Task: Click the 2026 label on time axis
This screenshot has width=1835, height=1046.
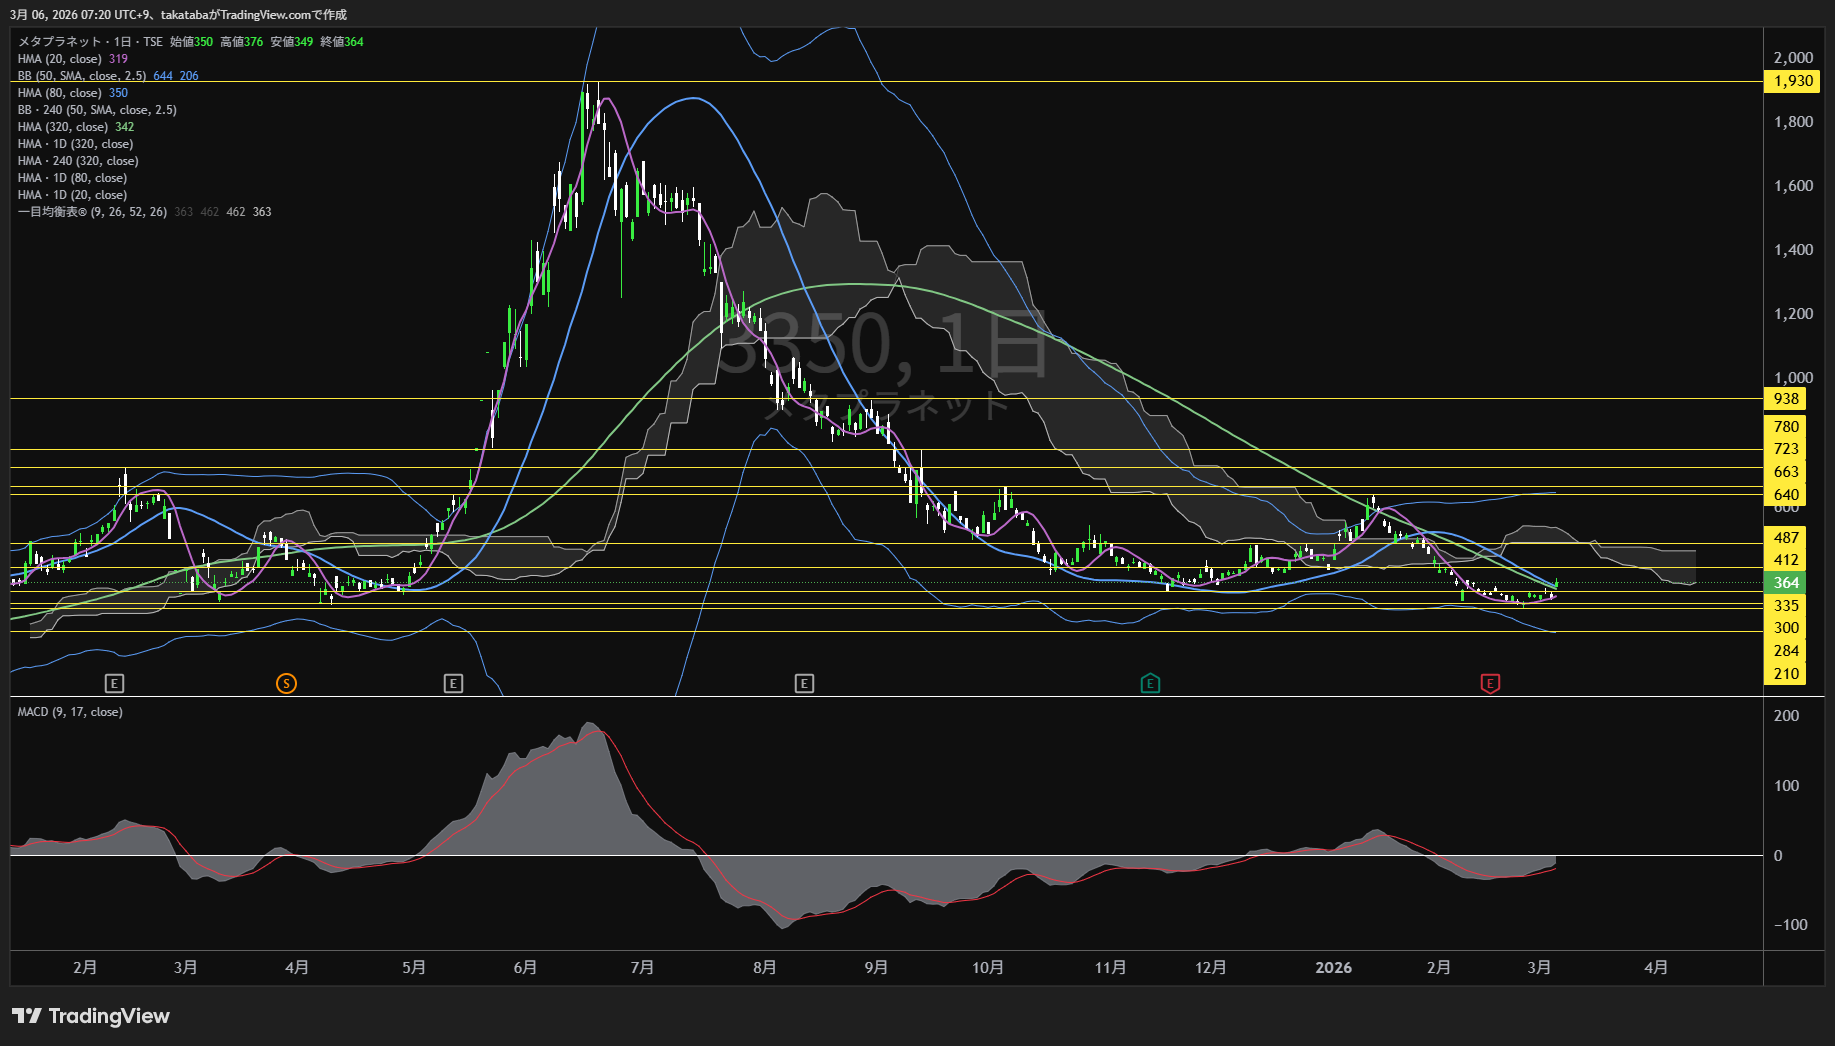Action: click(x=1333, y=968)
